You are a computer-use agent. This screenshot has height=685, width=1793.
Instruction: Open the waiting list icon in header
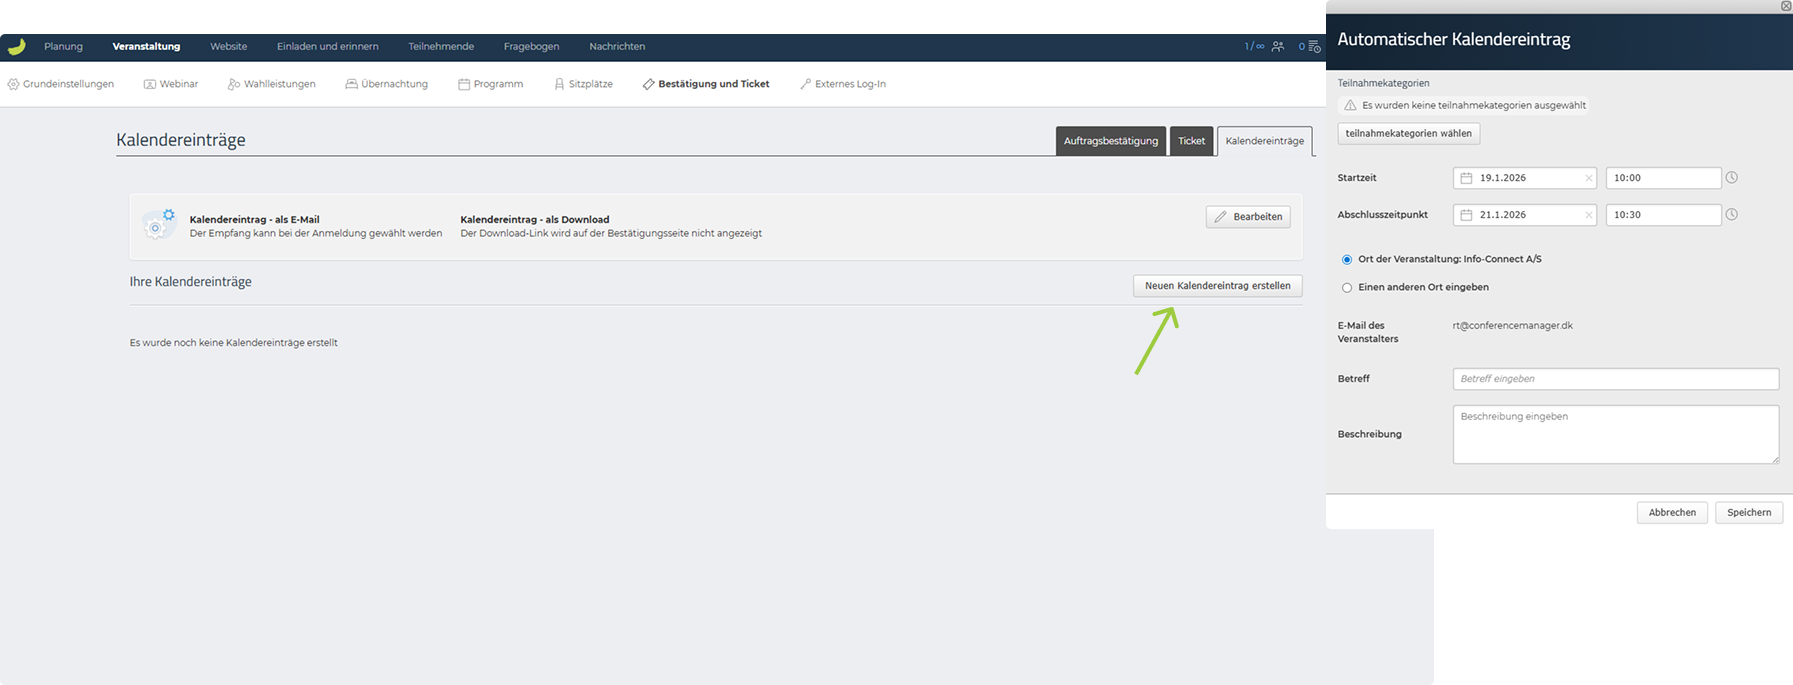point(1314,46)
